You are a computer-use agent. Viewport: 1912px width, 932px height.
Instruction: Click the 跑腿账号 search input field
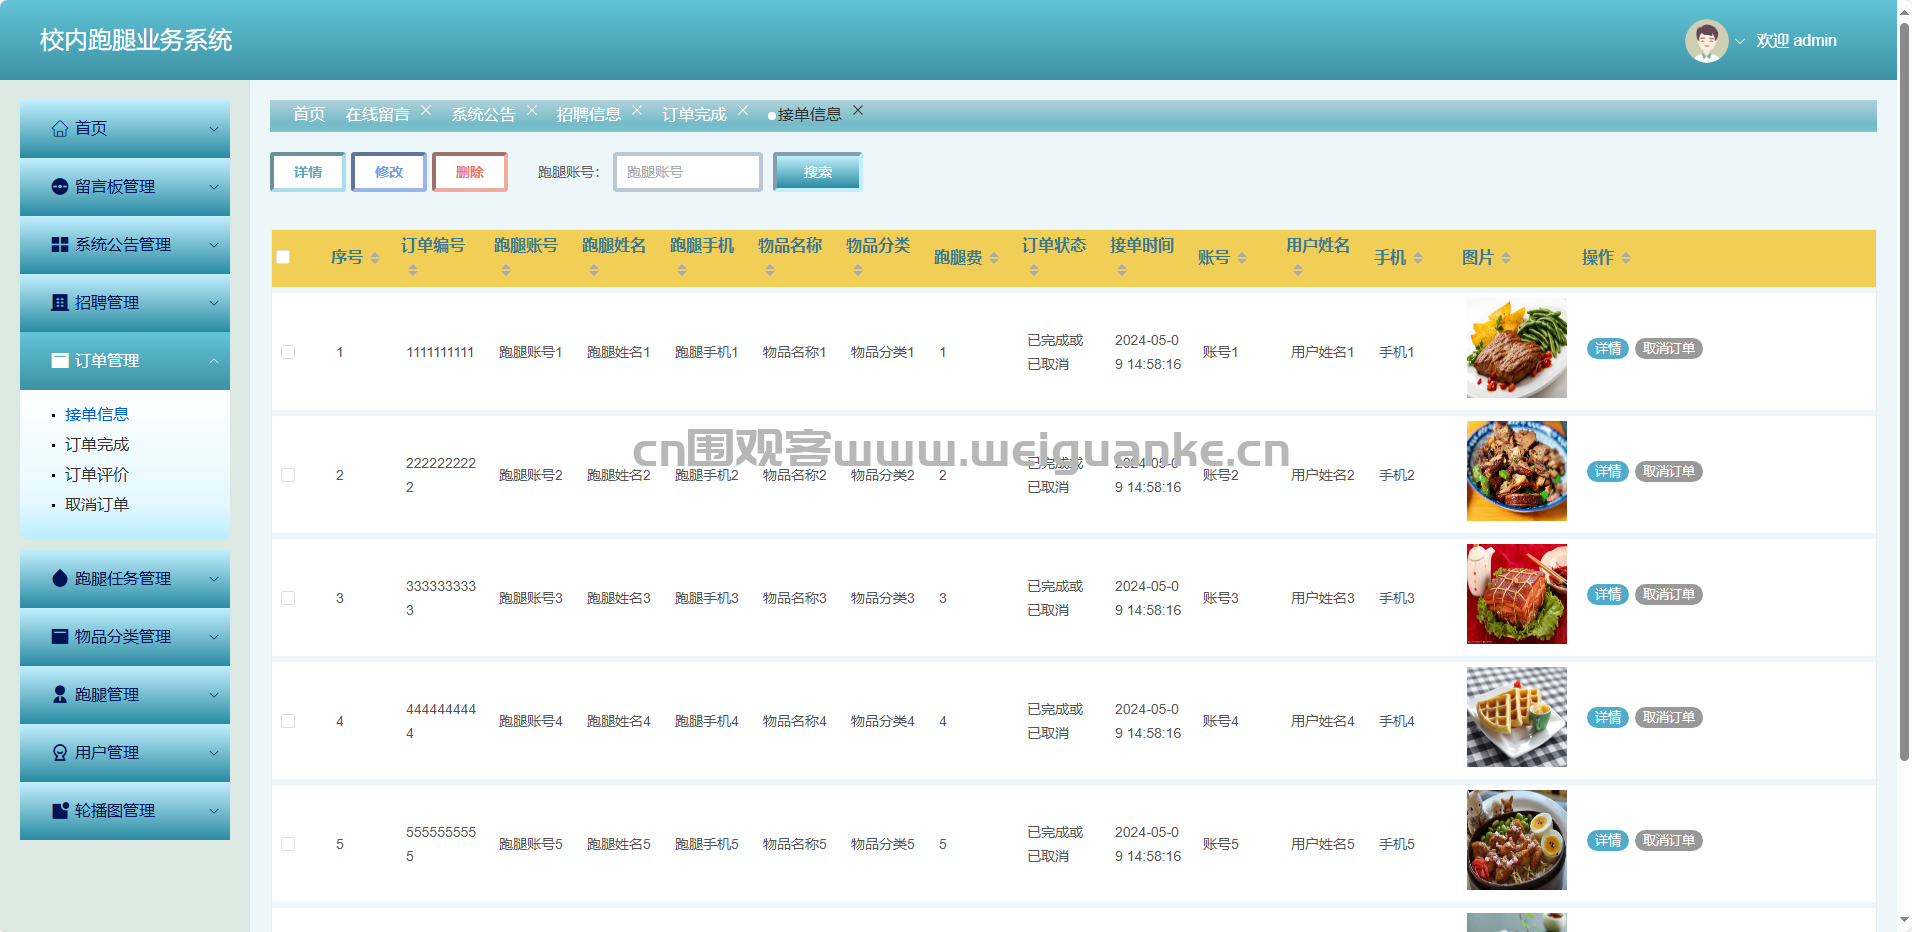[x=688, y=172]
